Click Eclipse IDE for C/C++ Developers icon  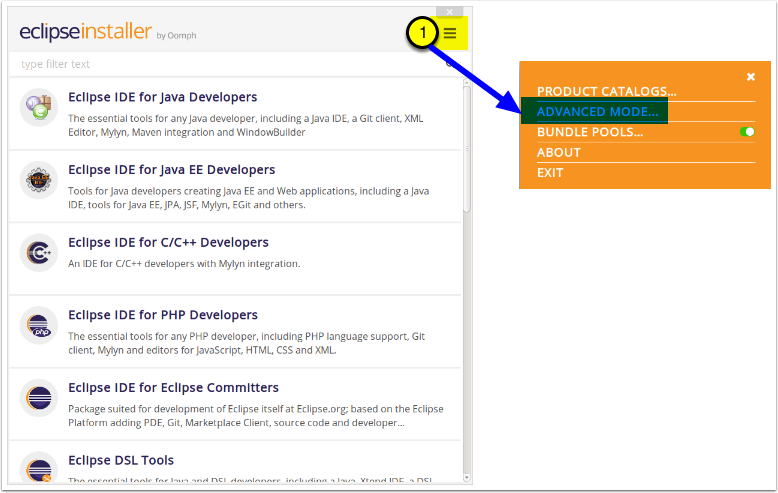[x=39, y=253]
